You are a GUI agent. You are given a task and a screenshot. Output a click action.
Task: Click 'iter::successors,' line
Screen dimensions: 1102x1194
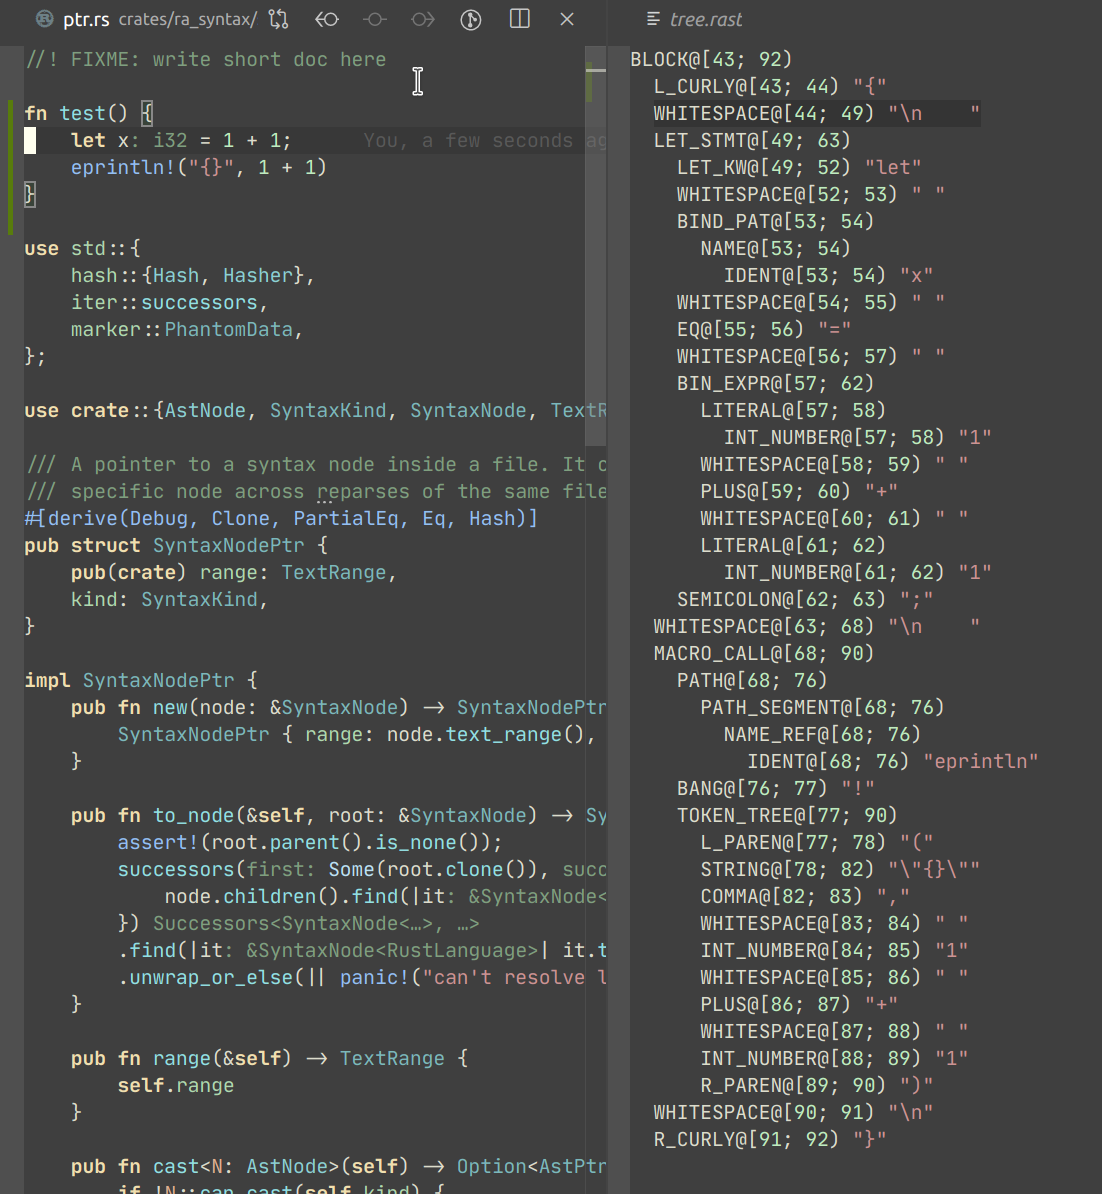point(169,303)
